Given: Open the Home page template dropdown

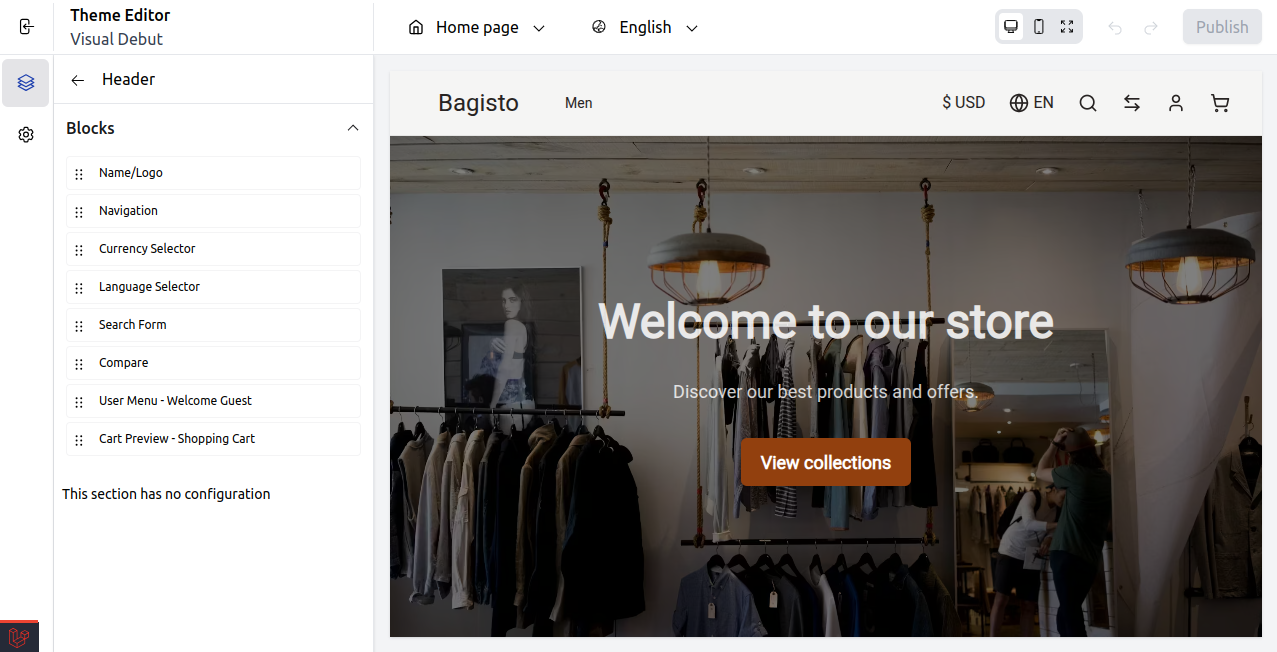Looking at the screenshot, I should [x=477, y=27].
